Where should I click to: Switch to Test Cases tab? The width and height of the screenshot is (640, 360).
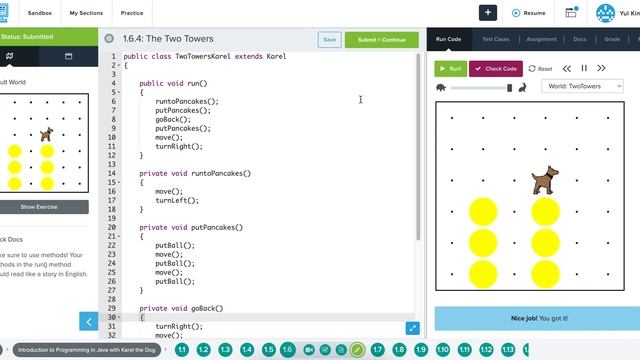[496, 39]
